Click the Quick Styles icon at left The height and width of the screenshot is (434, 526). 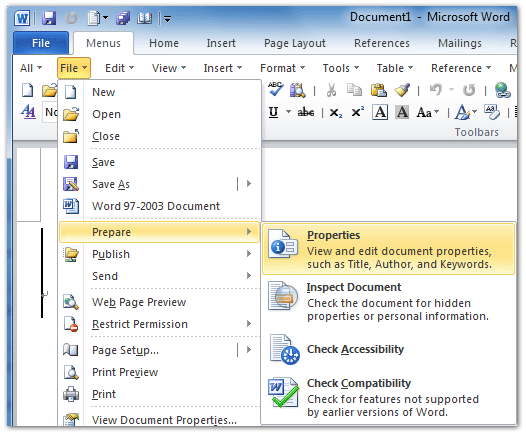pyautogui.click(x=28, y=111)
